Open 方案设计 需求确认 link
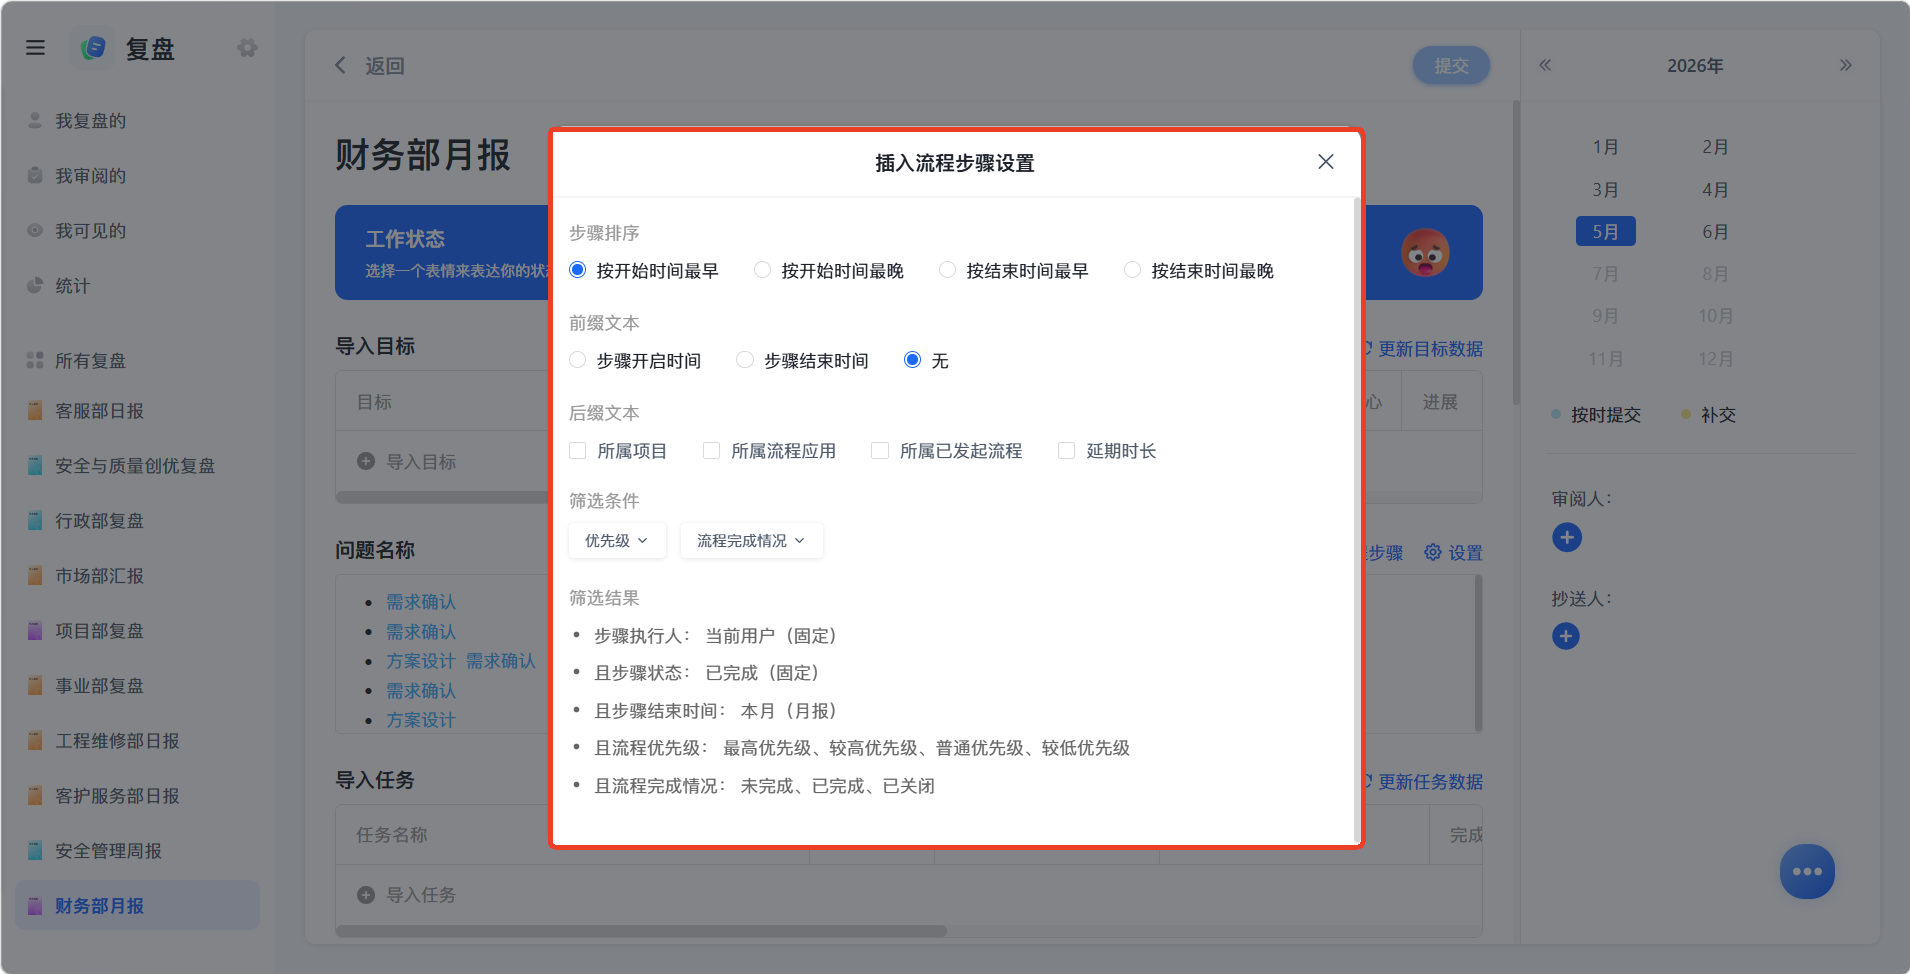1910x974 pixels. coord(461,661)
